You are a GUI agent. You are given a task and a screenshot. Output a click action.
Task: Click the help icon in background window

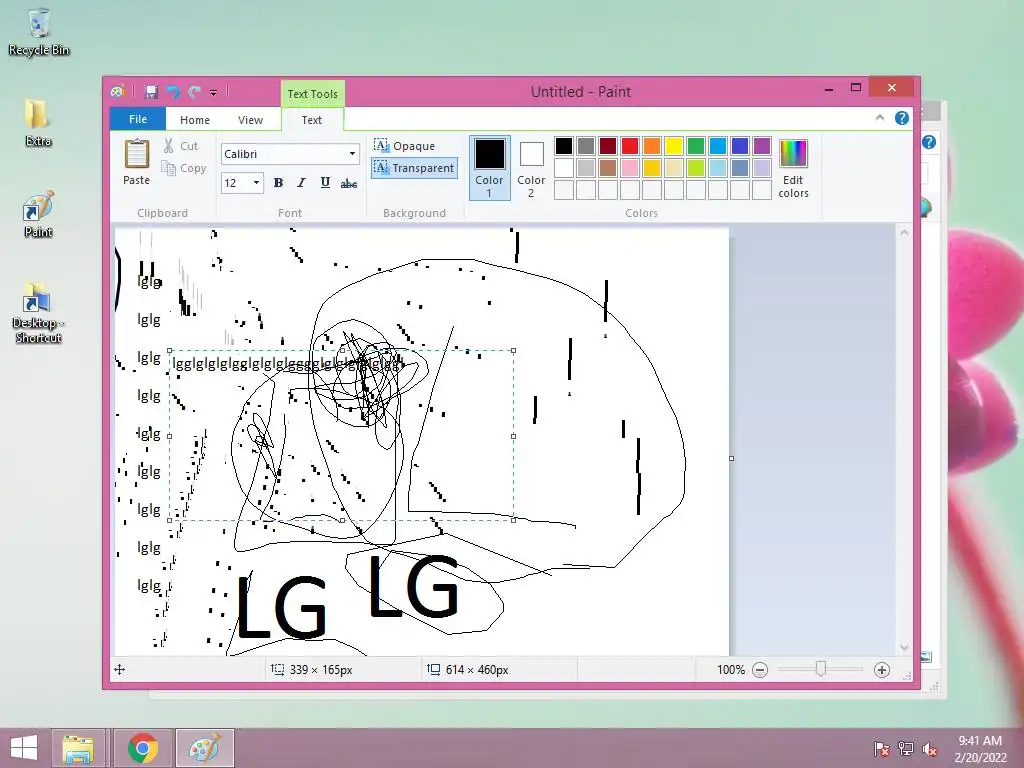(929, 142)
